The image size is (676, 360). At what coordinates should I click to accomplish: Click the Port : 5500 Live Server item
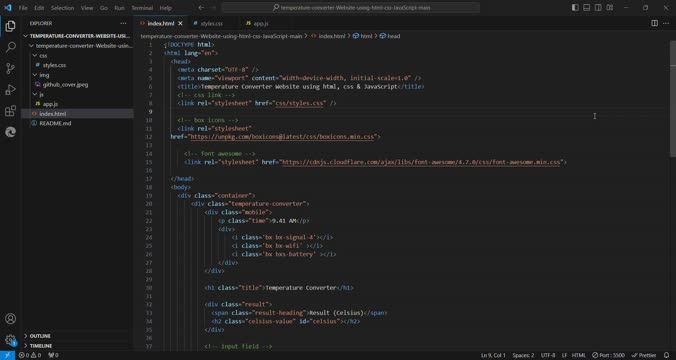coord(608,355)
